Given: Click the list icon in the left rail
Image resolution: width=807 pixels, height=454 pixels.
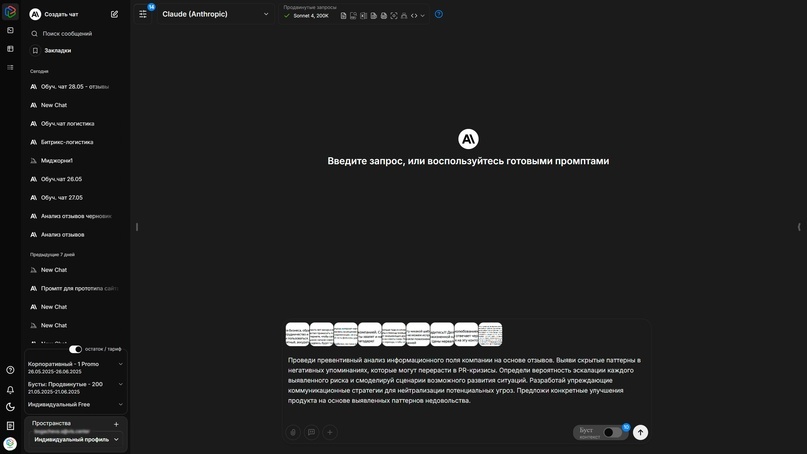Looking at the screenshot, I should (x=10, y=67).
